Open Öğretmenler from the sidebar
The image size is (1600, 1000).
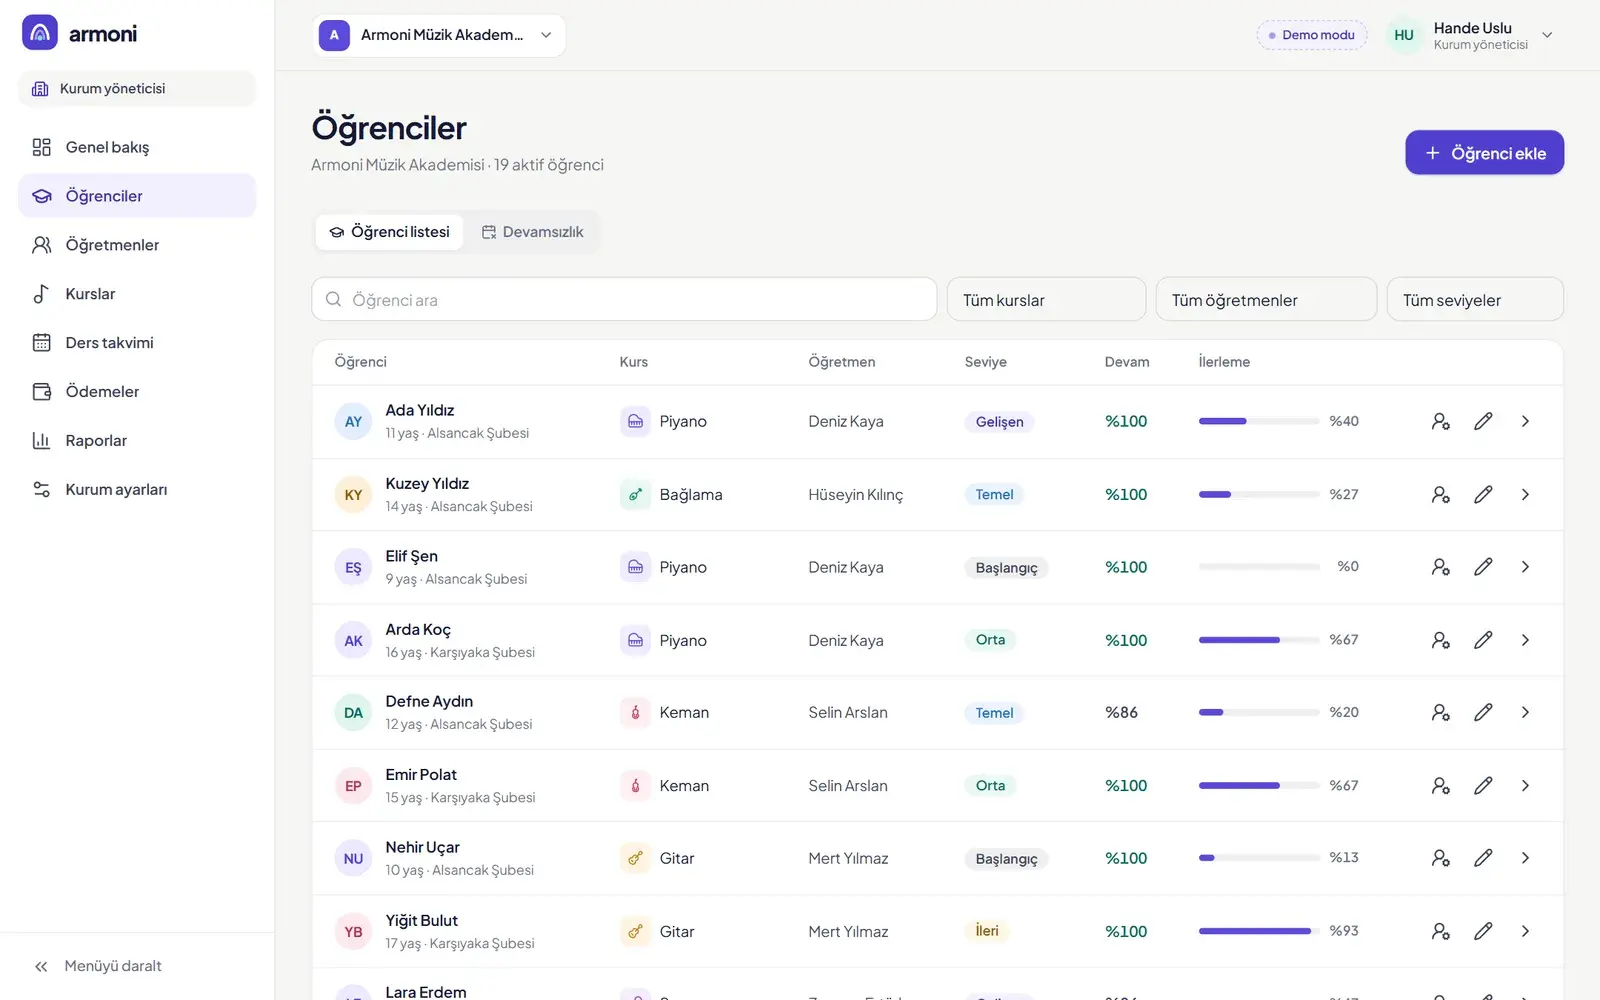point(137,245)
